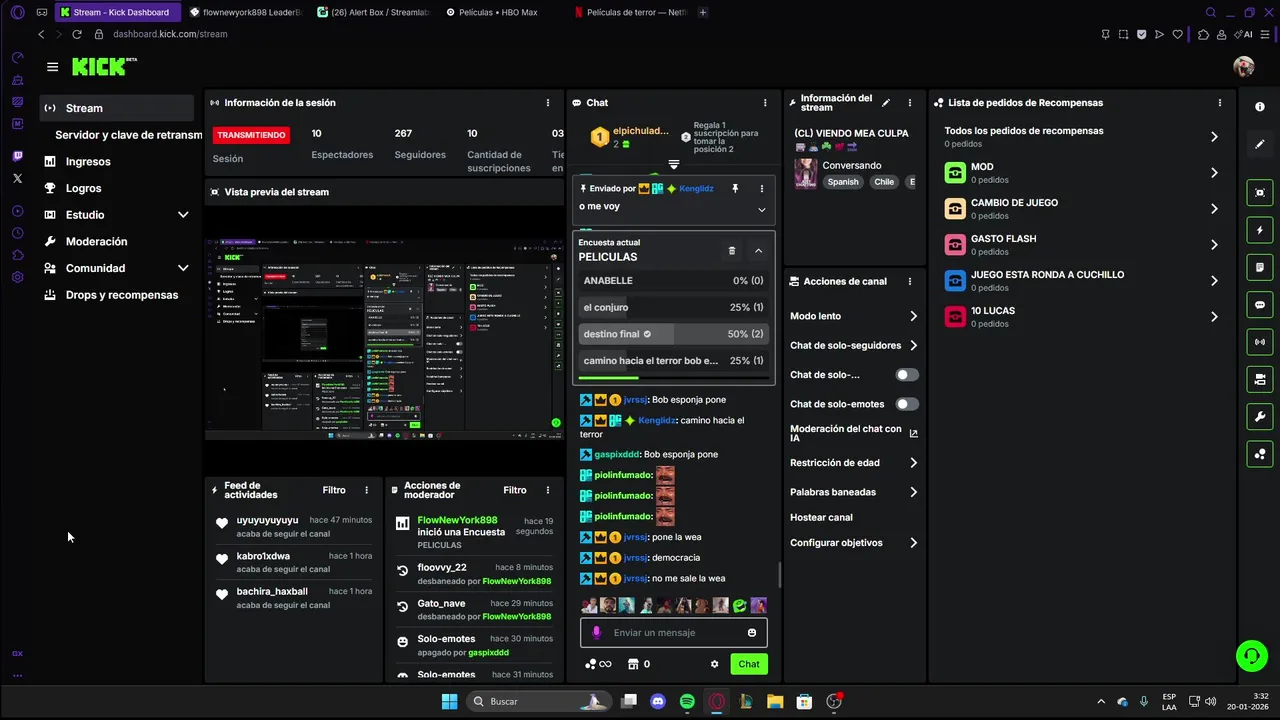This screenshot has height=720, width=1280.
Task: Open the green support headset button
Action: coord(1251,656)
